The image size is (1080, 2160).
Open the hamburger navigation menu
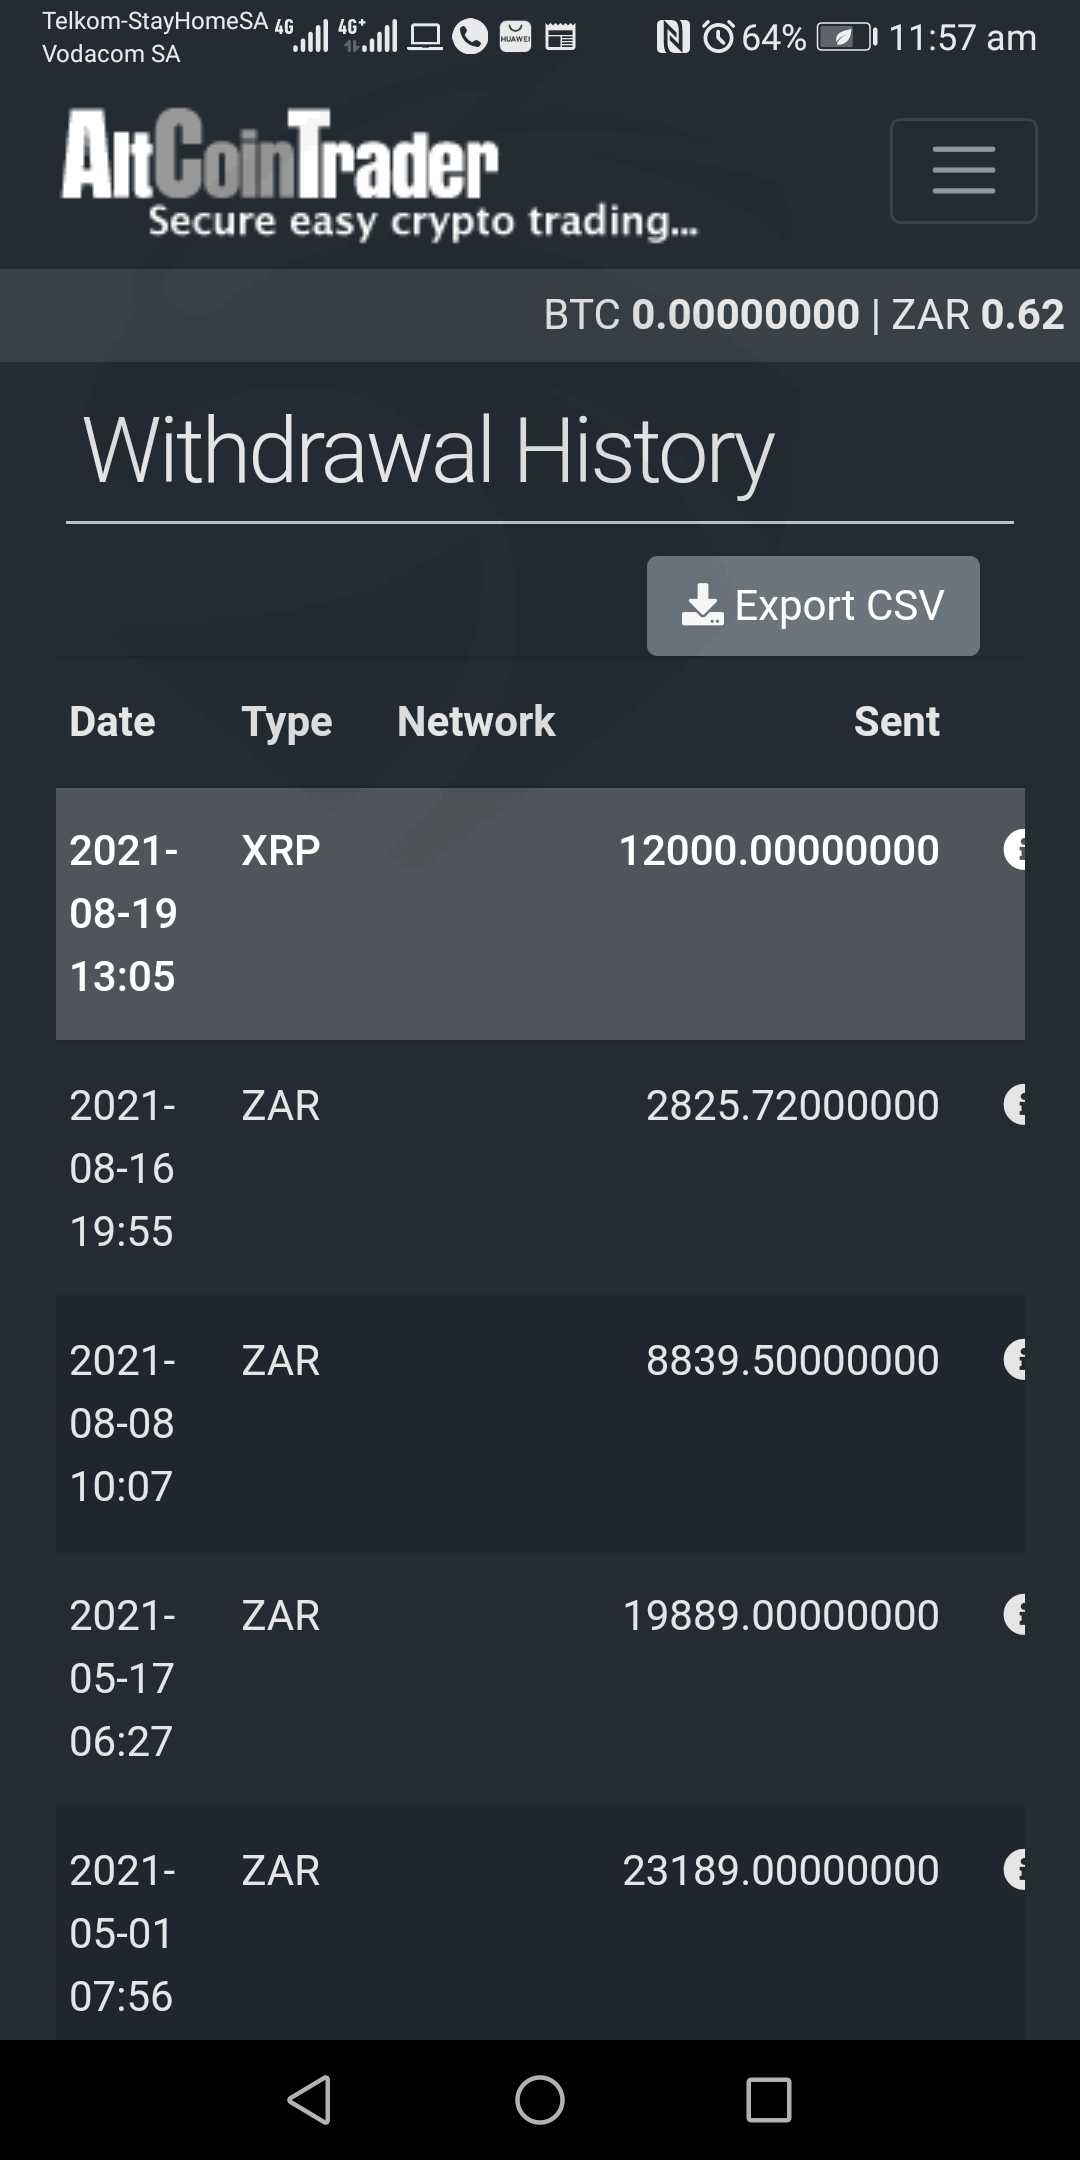(963, 170)
